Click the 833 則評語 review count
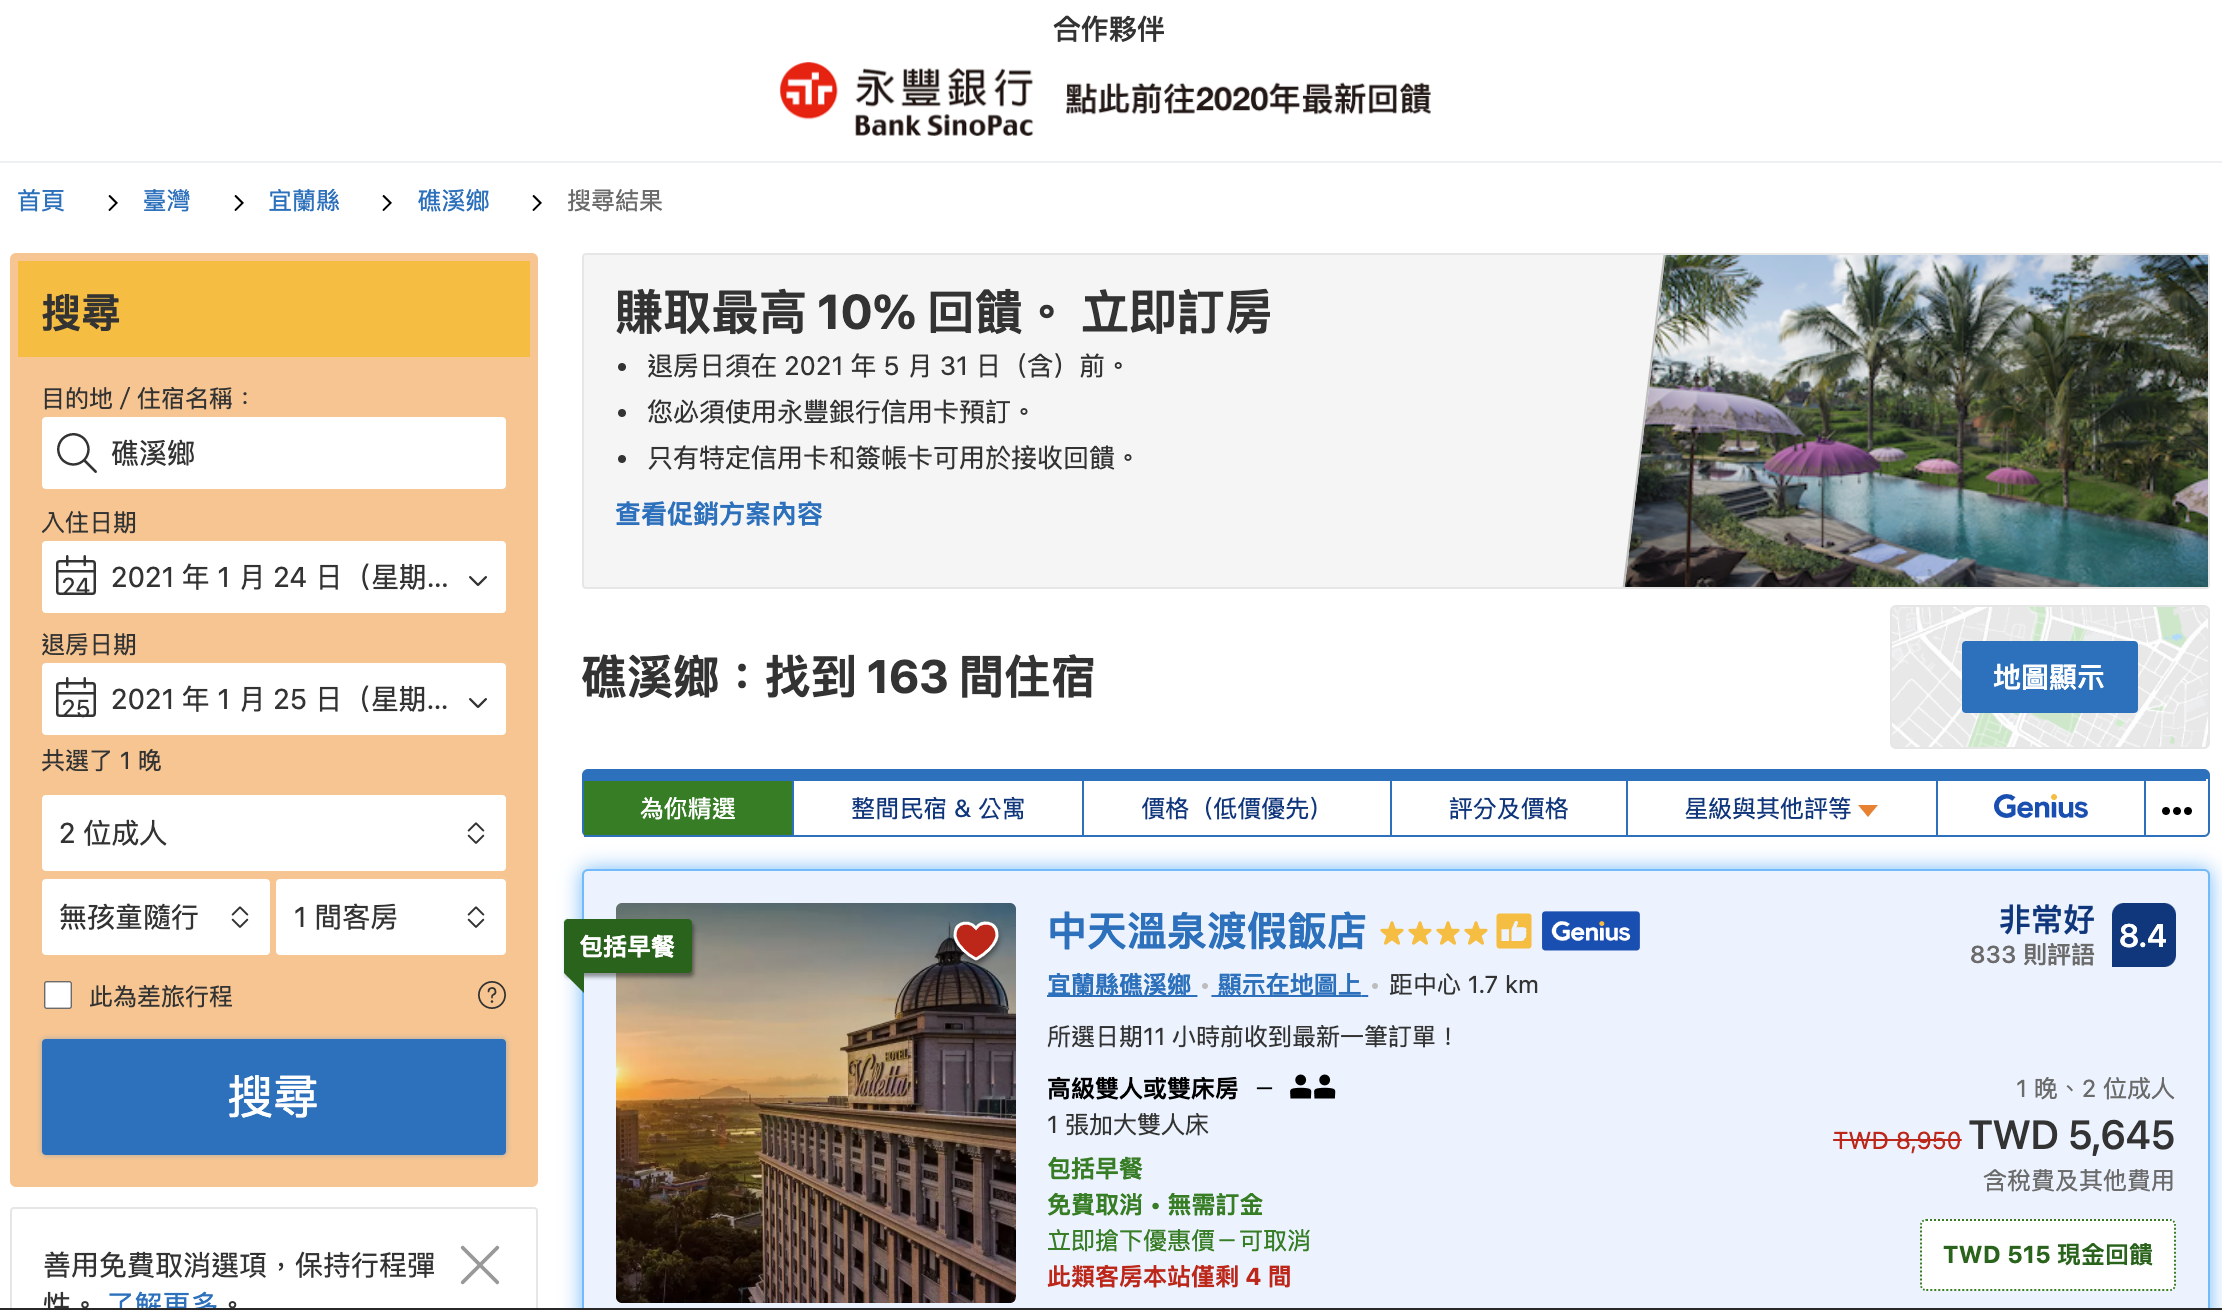Screen dimensions: 2222x1310 pos(2032,955)
